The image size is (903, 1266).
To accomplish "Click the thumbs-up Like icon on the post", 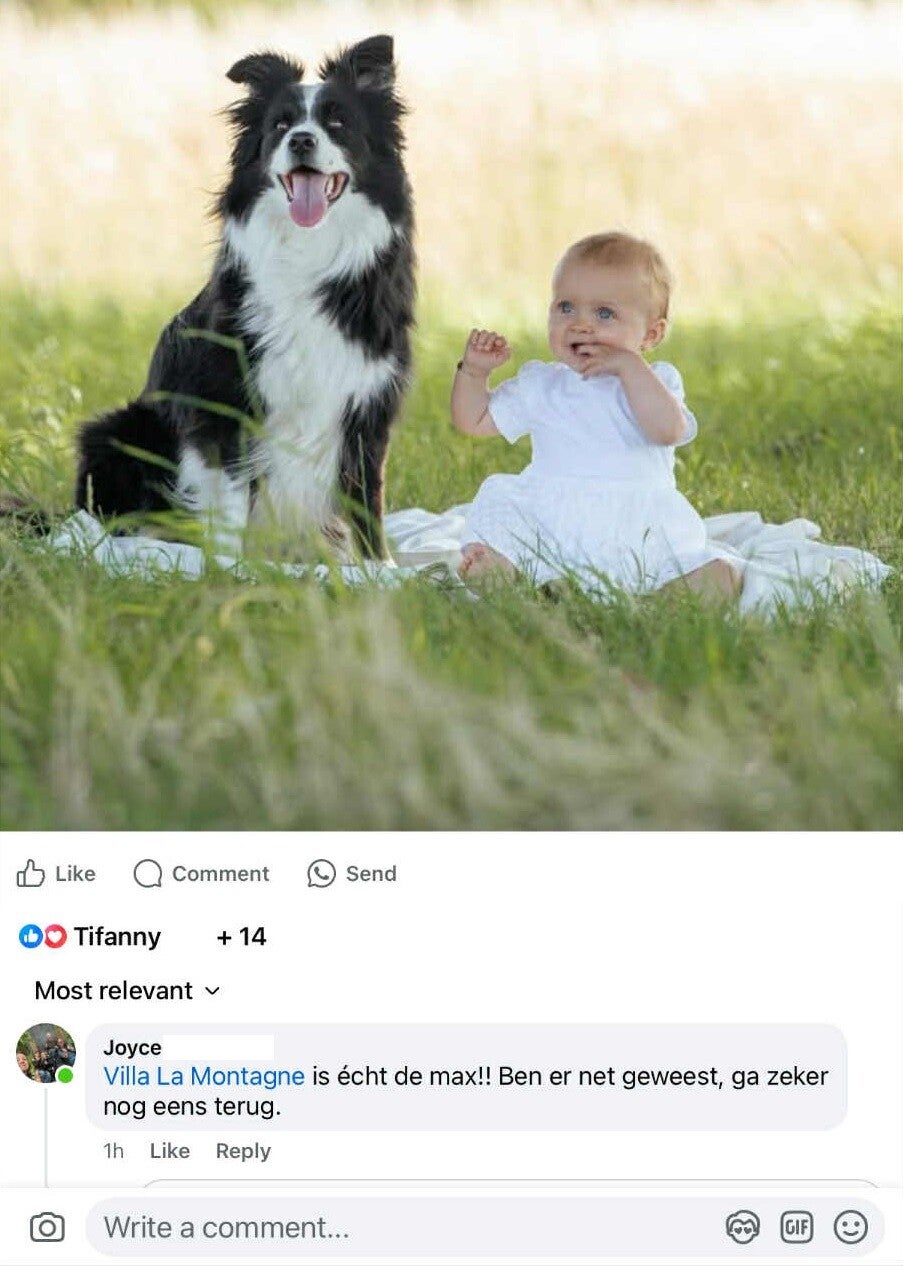I will click(31, 873).
